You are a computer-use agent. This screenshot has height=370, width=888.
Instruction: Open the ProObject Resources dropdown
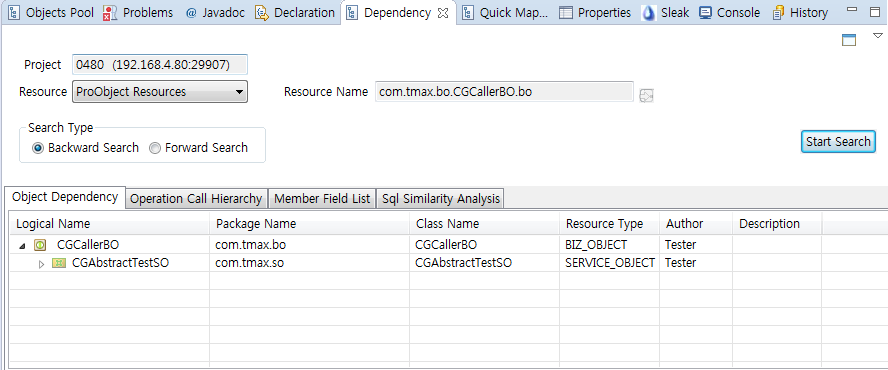tap(160, 91)
